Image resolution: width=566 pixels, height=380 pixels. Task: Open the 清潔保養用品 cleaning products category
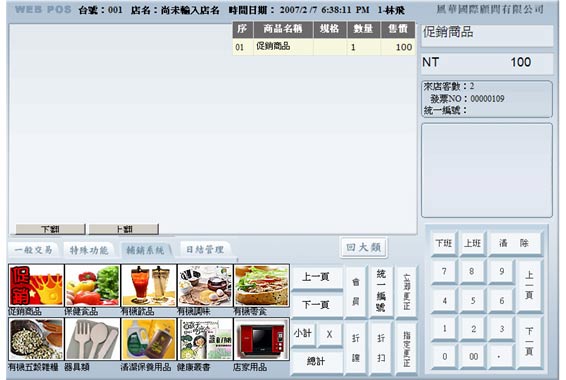click(x=149, y=339)
